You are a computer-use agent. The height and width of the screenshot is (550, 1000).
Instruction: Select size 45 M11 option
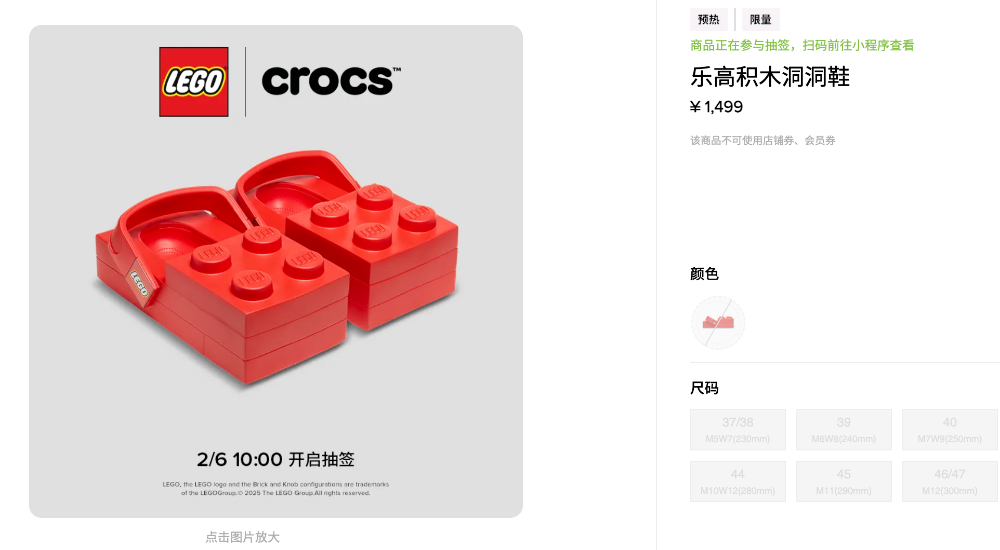coord(844,481)
